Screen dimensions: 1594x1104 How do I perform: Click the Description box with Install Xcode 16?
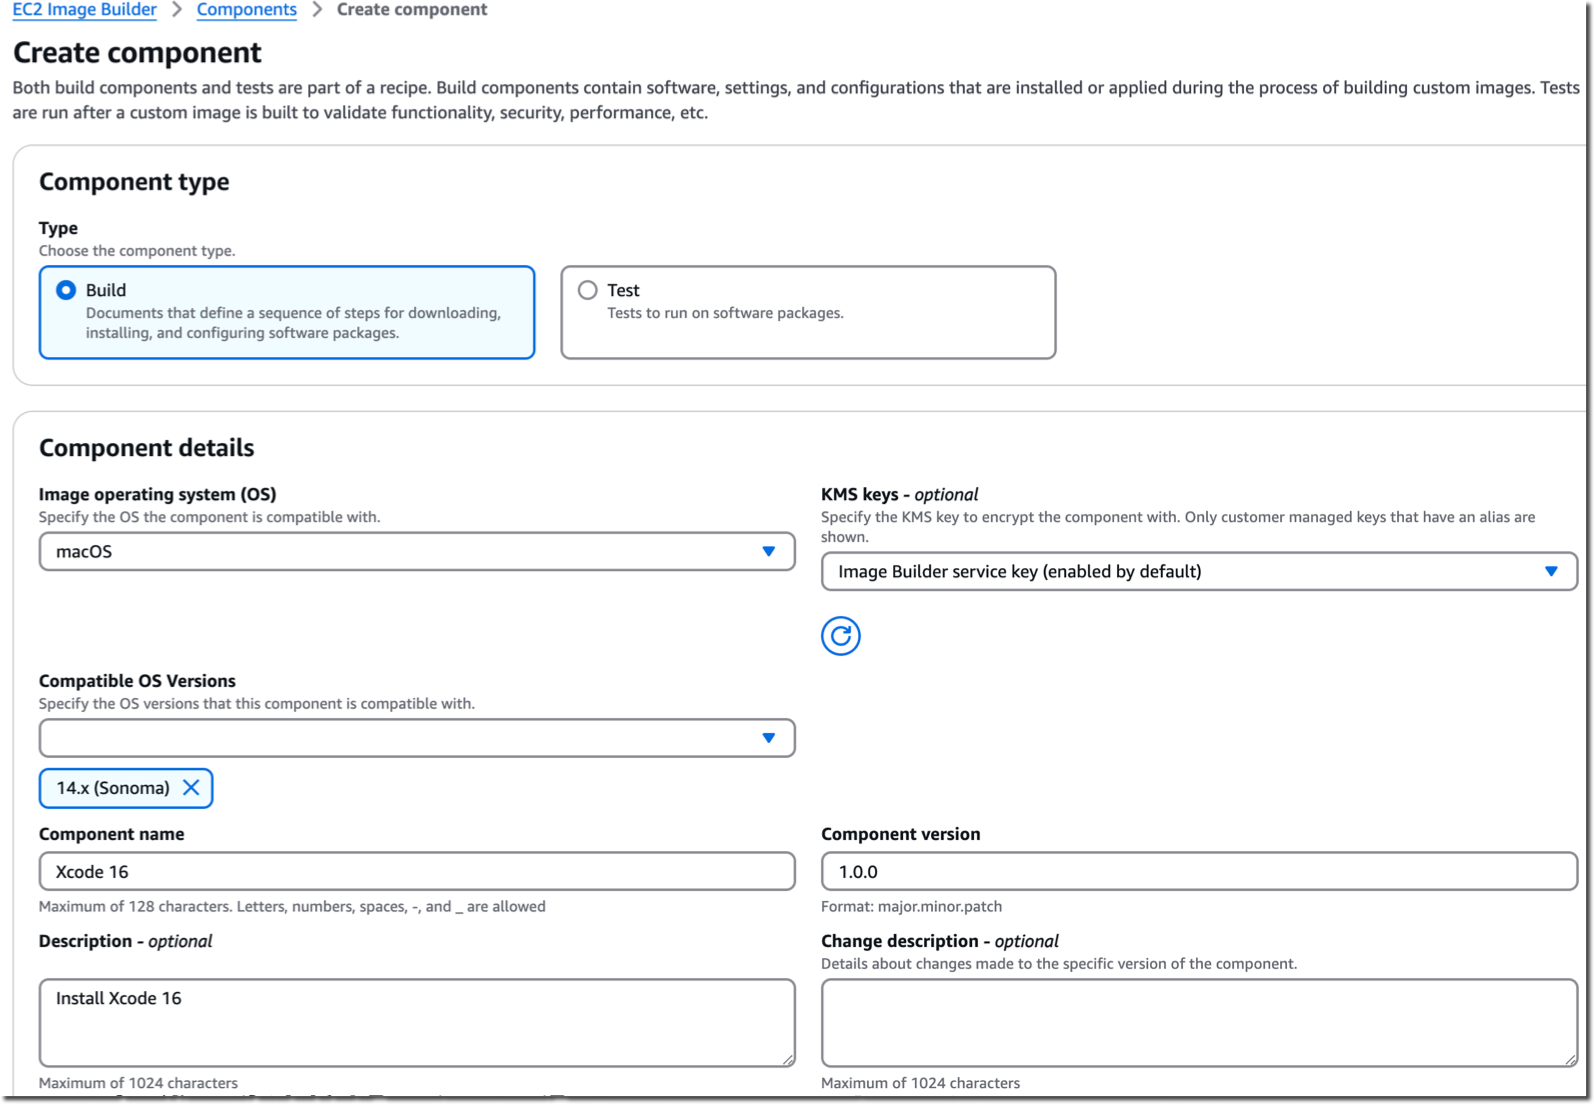click(417, 1023)
